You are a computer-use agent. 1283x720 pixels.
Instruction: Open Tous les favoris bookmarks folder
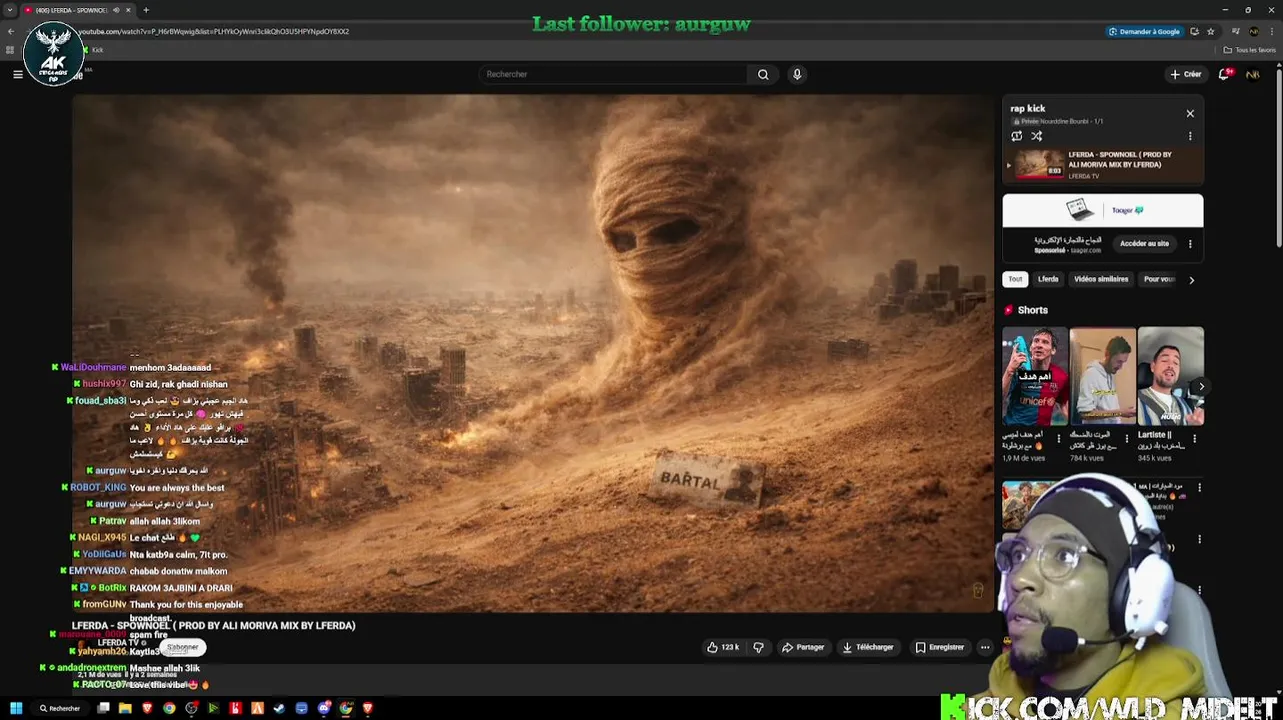coord(1250,50)
